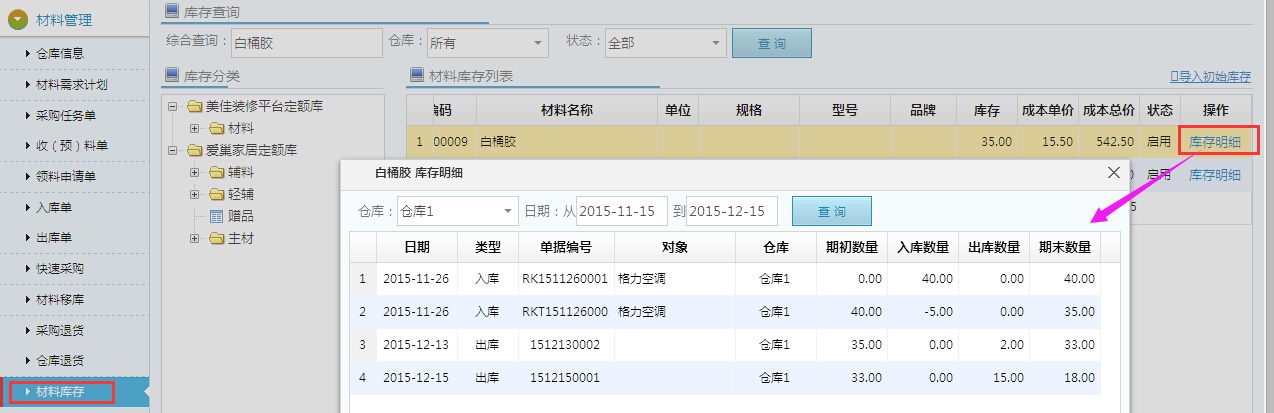This screenshot has height=413, width=1274.
Task: Select the 赠品 list icon in tree
Action: 216,216
